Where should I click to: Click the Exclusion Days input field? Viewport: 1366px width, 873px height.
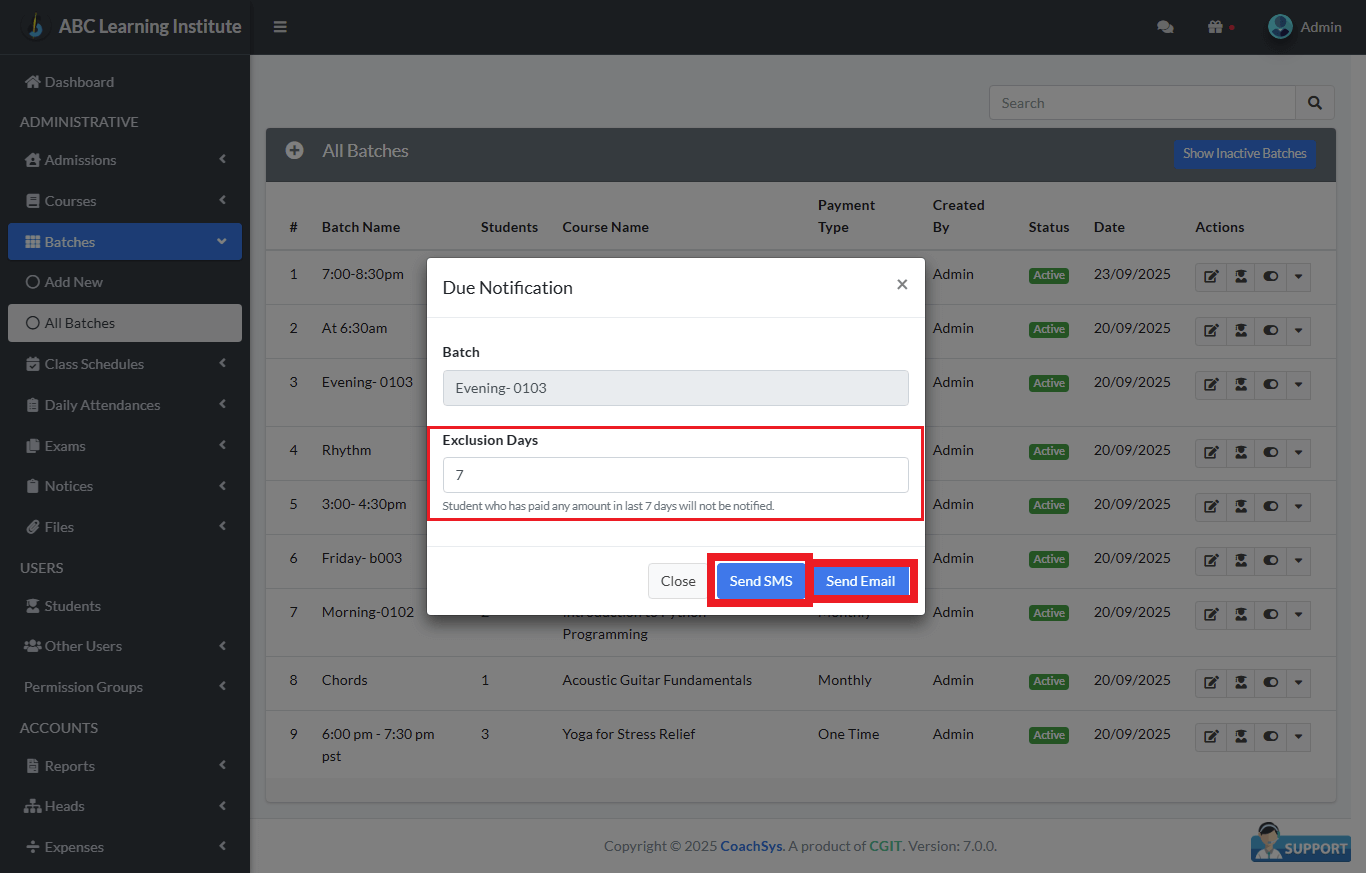click(x=675, y=475)
